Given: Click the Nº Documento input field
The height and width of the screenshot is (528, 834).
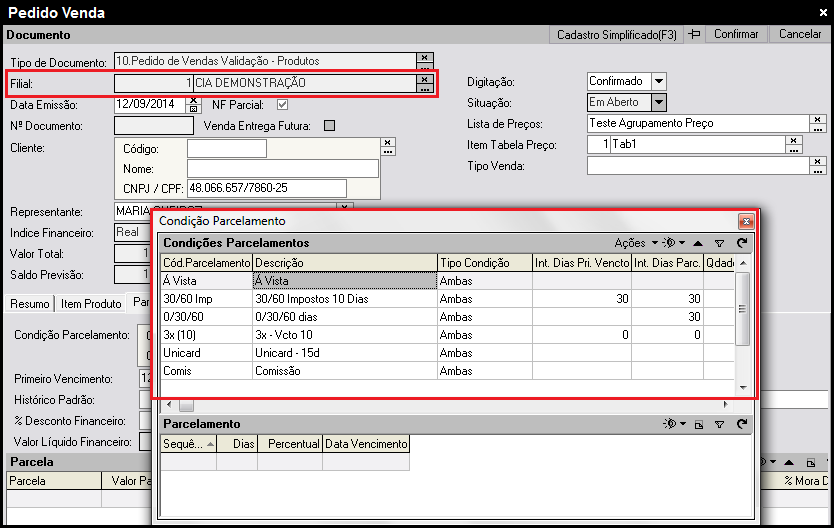Looking at the screenshot, I should pos(154,125).
